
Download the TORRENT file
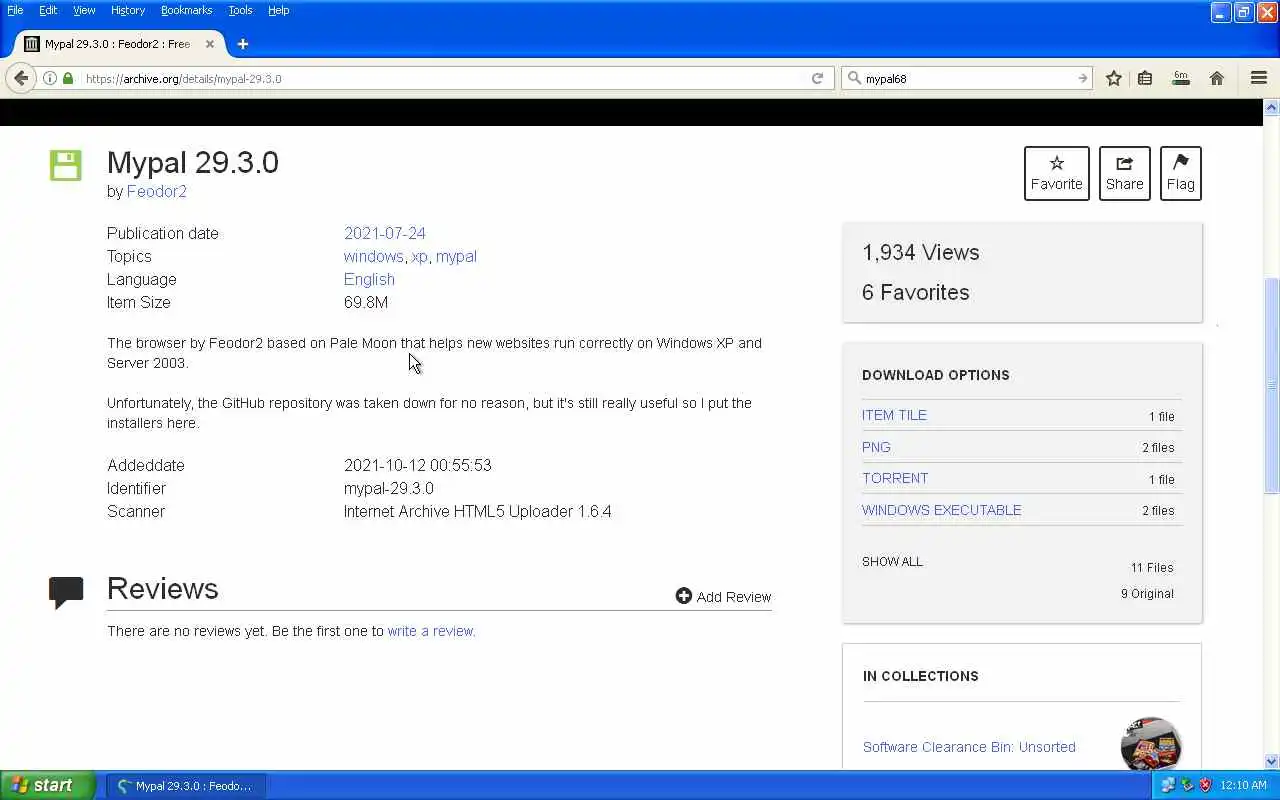pyautogui.click(x=895, y=478)
